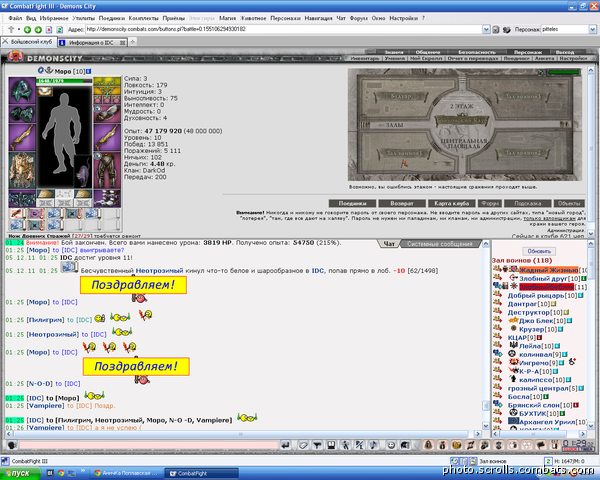Click player Добрый рыцарь in list
This screenshot has height=480, width=600.
pos(536,296)
